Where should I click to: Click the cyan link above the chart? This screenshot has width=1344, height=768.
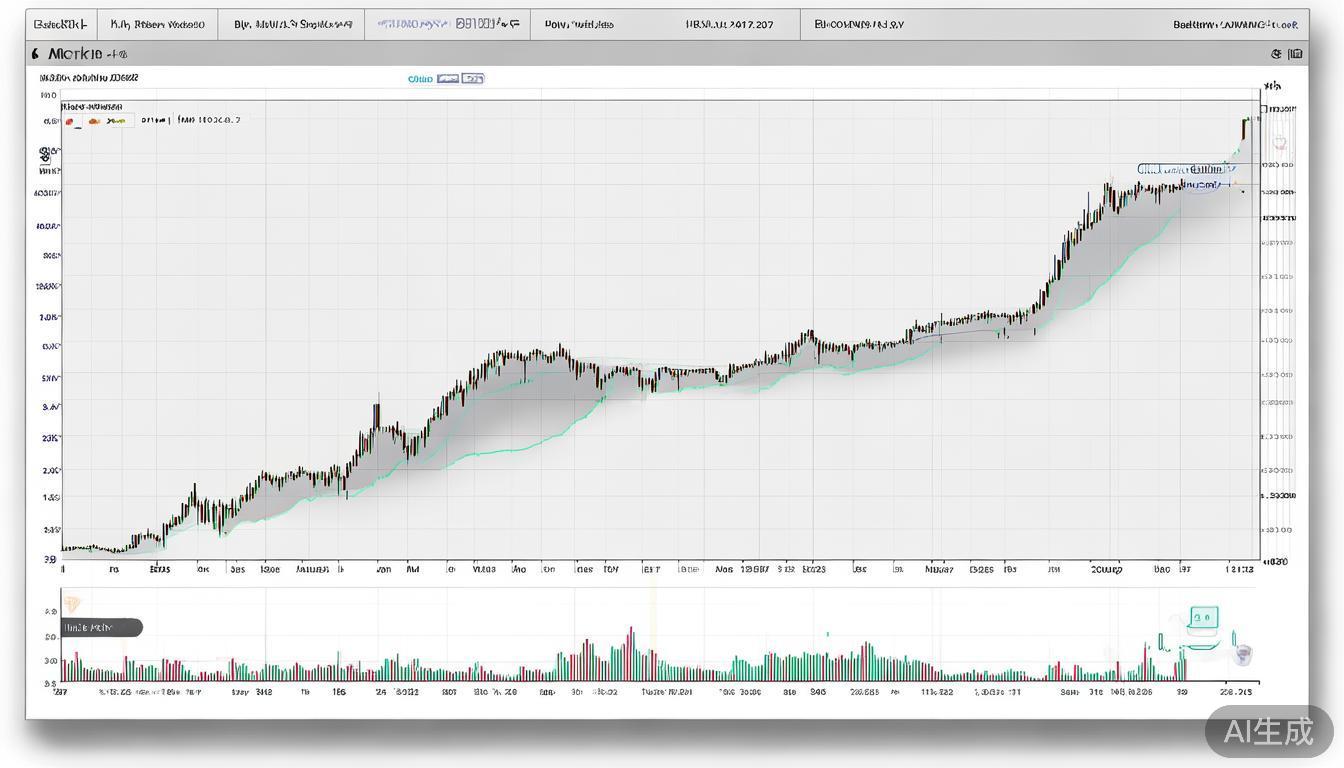tap(420, 78)
